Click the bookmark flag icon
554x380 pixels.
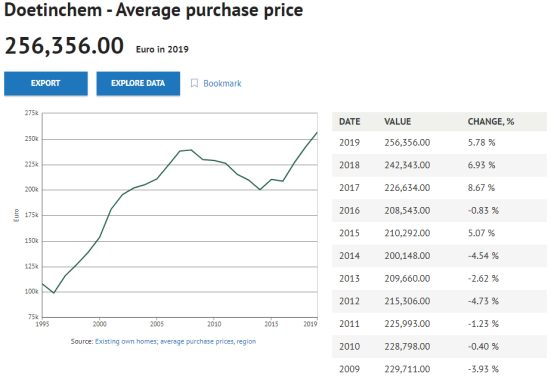194,83
